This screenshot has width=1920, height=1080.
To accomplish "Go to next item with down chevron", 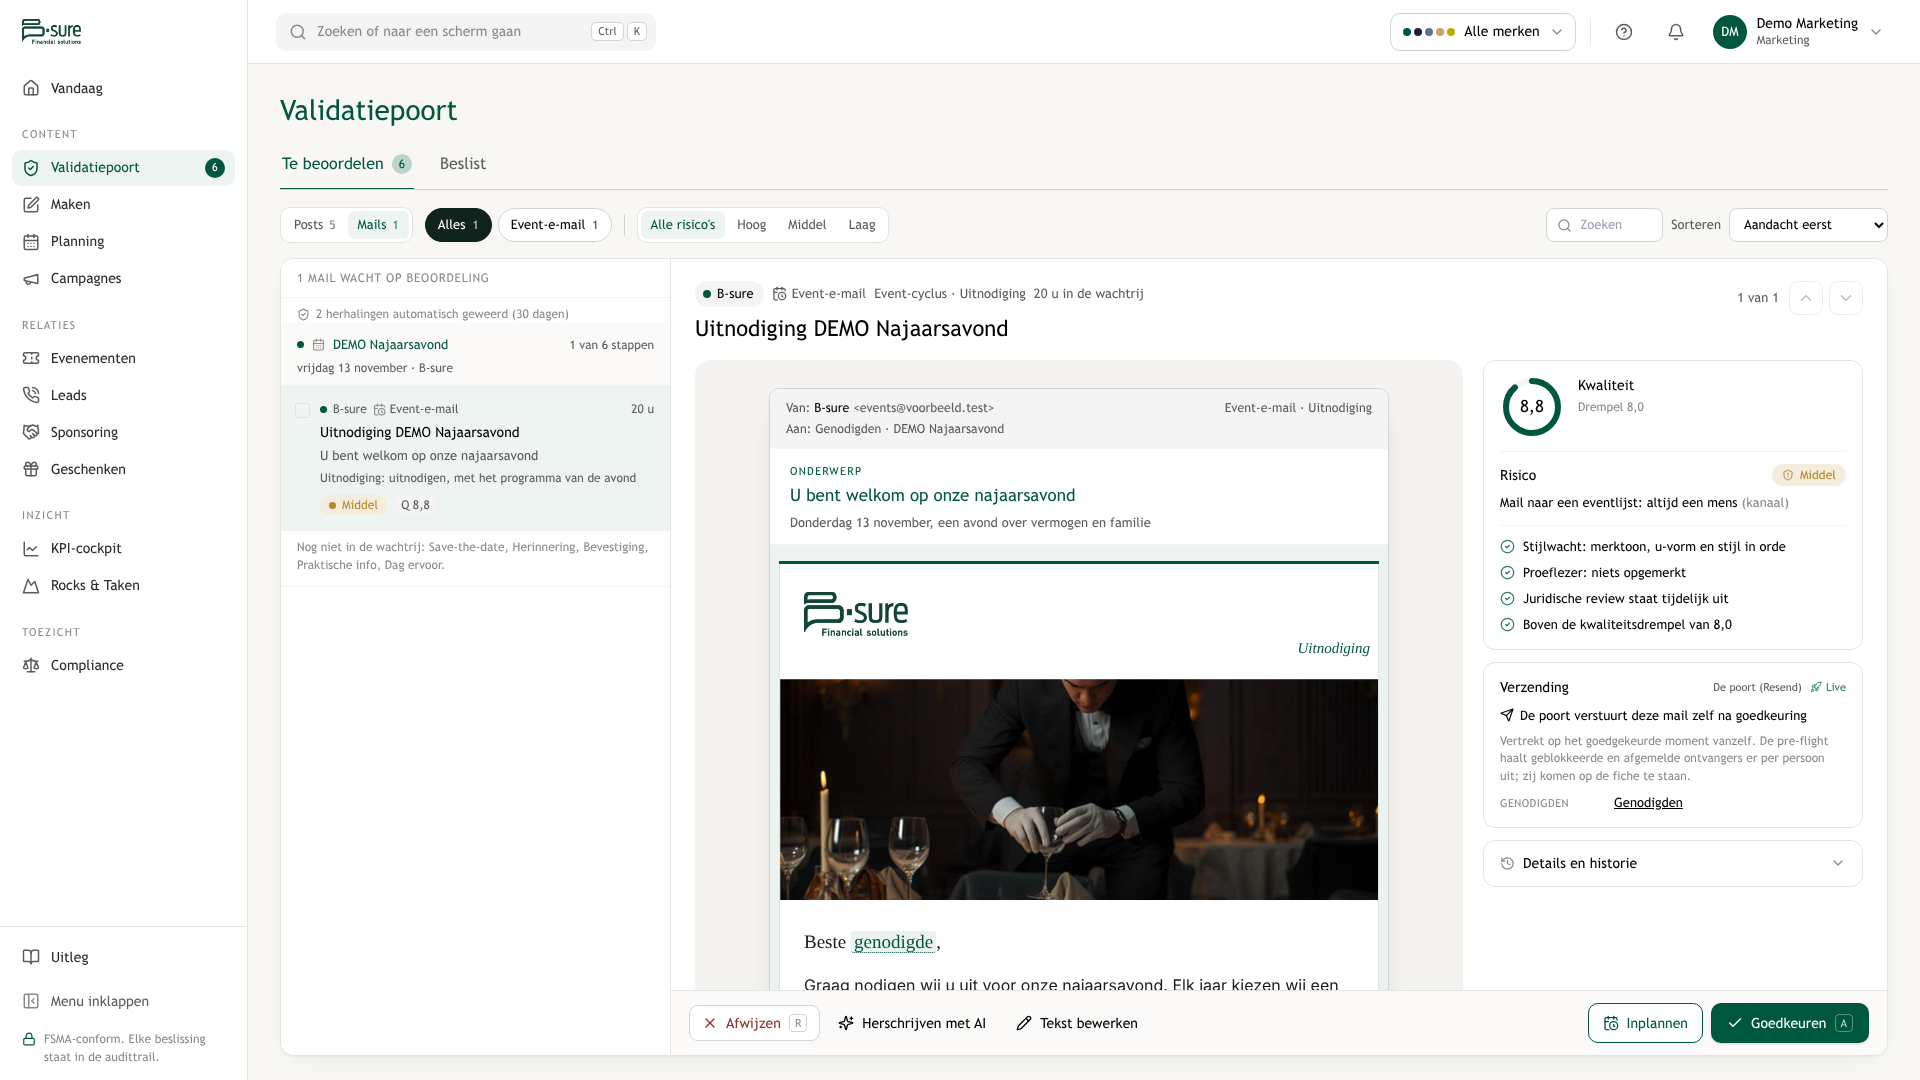I will tap(1846, 298).
